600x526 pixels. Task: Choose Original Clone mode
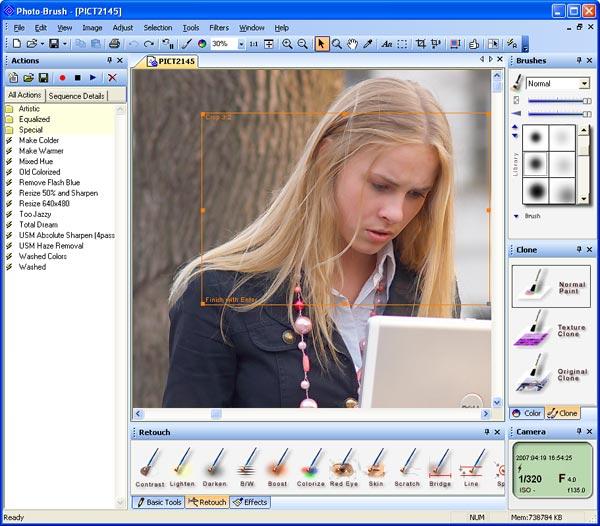click(551, 374)
